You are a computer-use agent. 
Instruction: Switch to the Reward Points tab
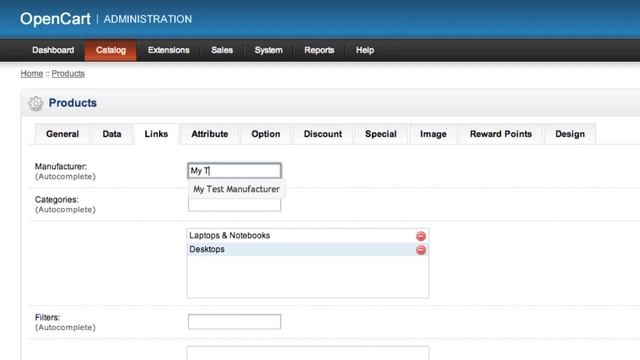point(501,134)
